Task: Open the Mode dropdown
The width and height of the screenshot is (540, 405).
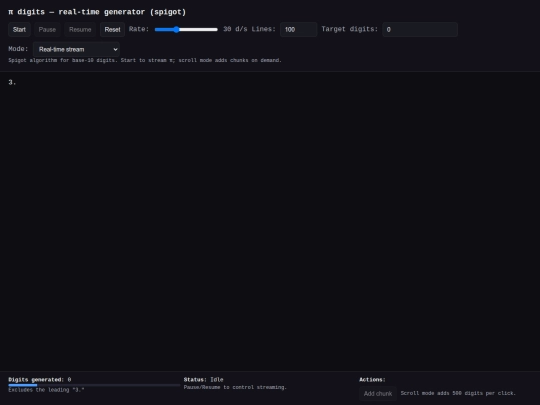Action: pyautogui.click(x=76, y=50)
